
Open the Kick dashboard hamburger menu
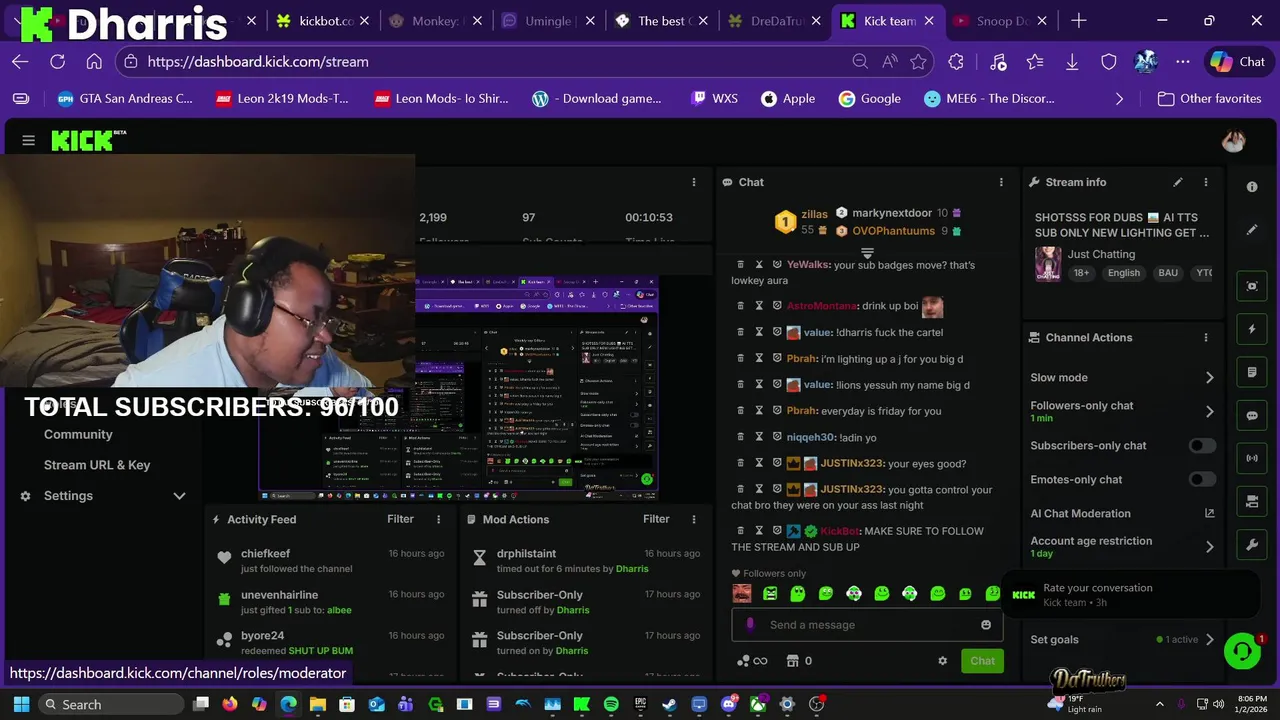click(28, 141)
